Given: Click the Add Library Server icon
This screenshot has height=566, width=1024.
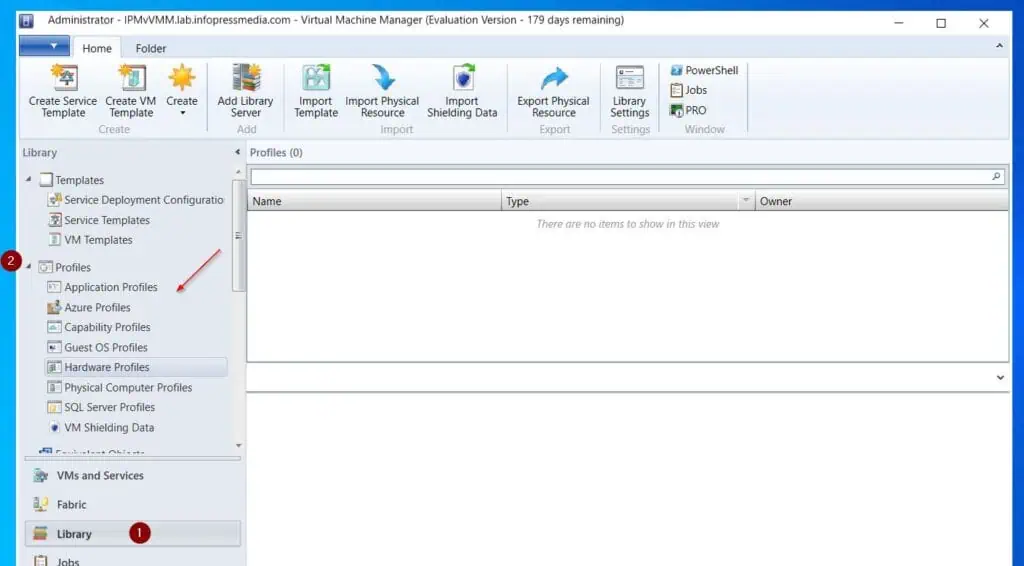Looking at the screenshot, I should click(246, 78).
